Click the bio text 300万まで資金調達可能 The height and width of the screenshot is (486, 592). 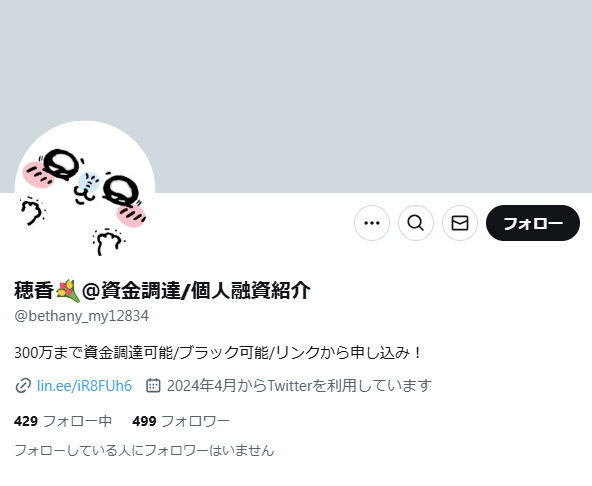tap(94, 353)
